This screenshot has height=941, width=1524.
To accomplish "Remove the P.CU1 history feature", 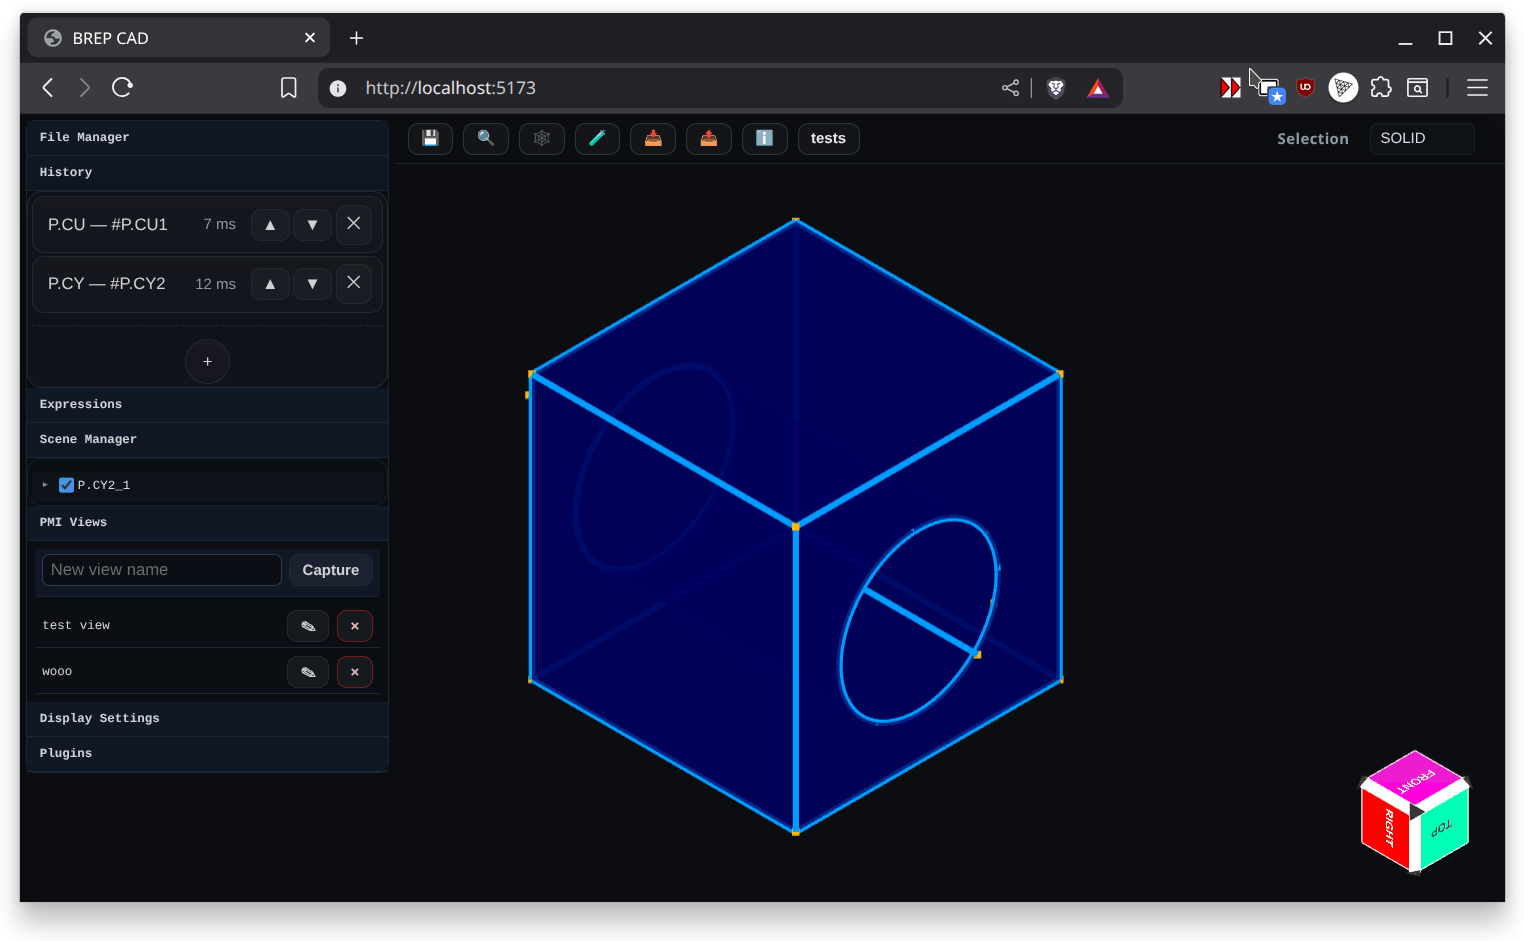I will click(x=354, y=224).
